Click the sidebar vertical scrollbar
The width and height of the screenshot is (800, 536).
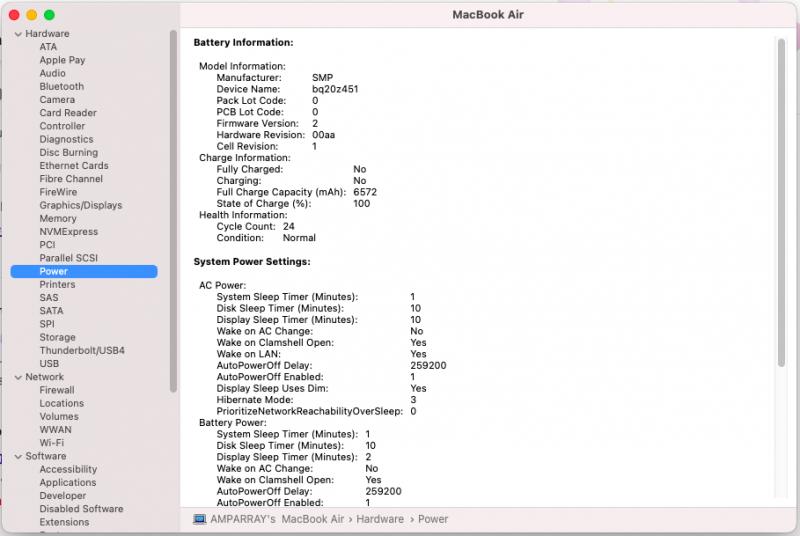click(x=173, y=211)
